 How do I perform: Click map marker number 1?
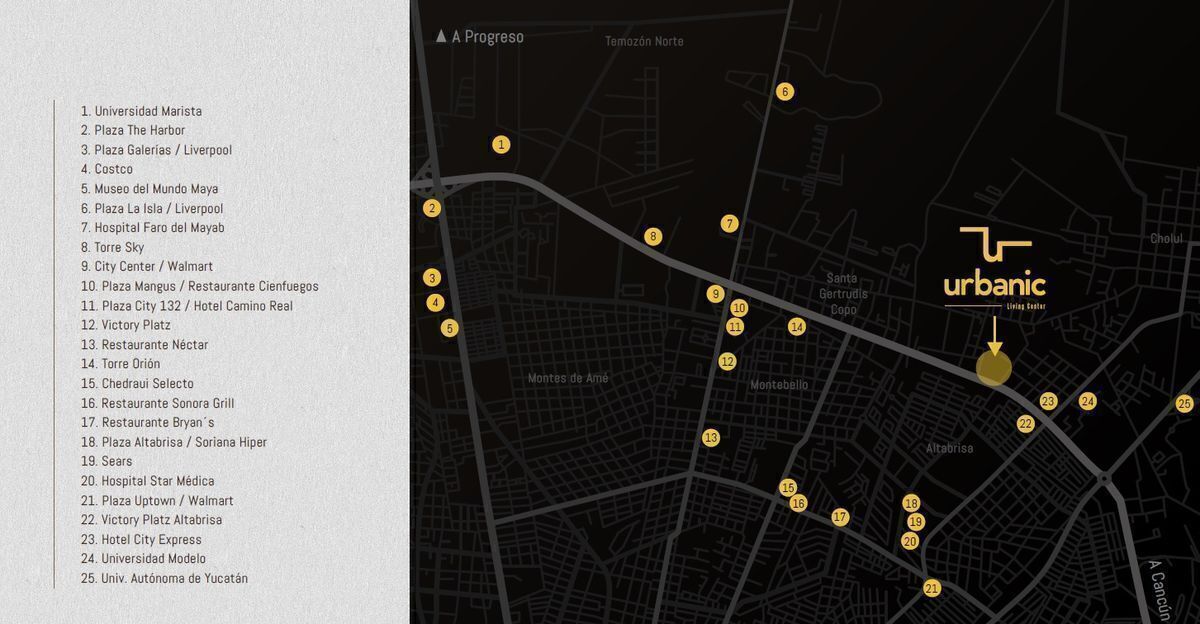click(501, 144)
